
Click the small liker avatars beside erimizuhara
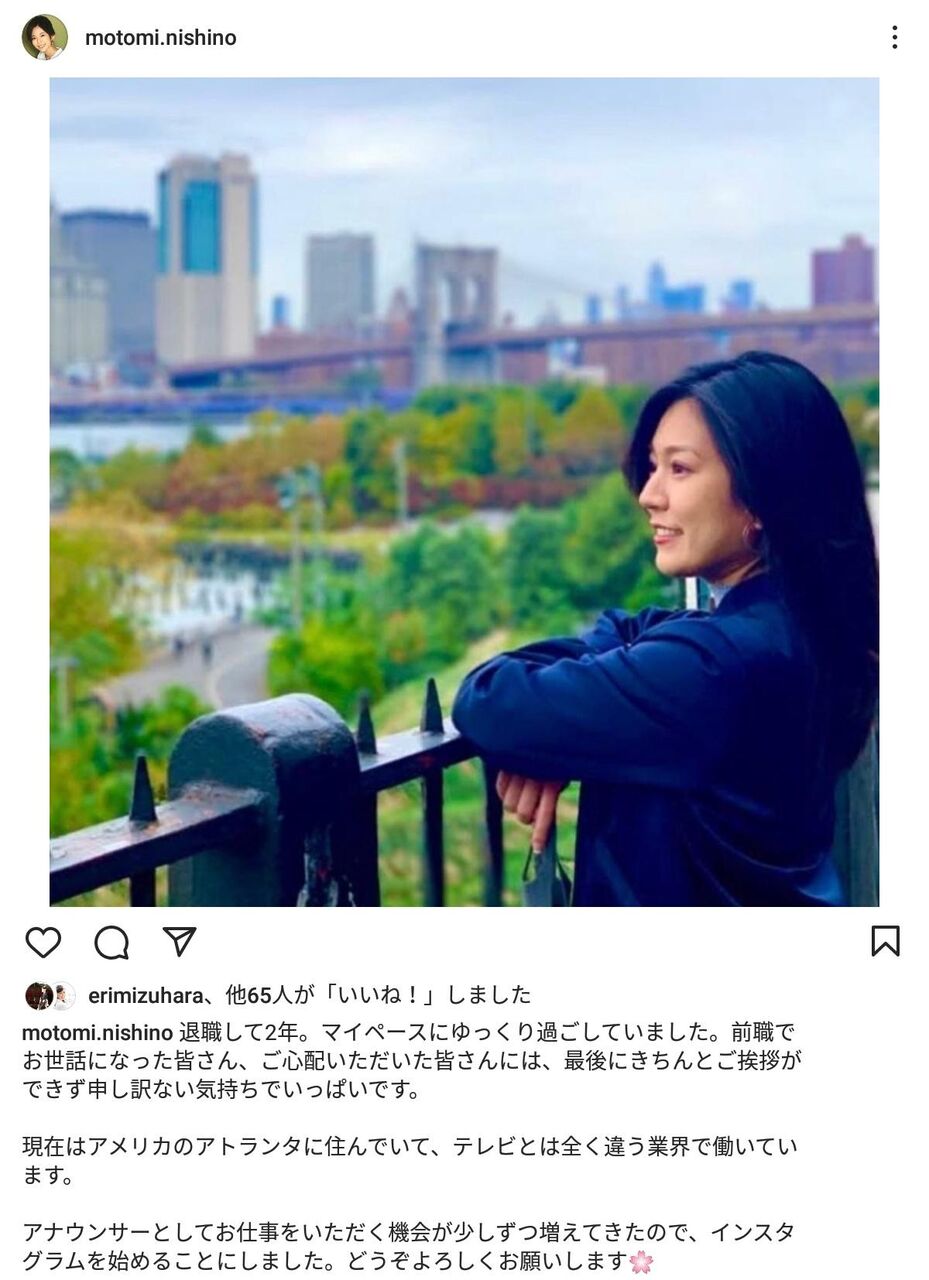coord(50,996)
